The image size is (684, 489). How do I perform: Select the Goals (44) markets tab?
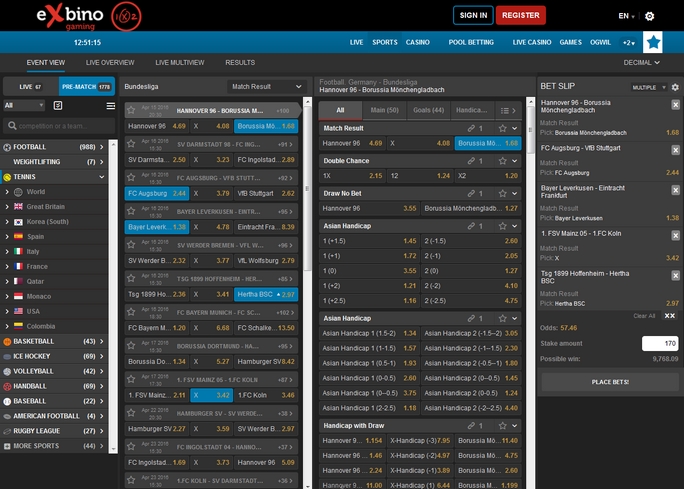428,110
